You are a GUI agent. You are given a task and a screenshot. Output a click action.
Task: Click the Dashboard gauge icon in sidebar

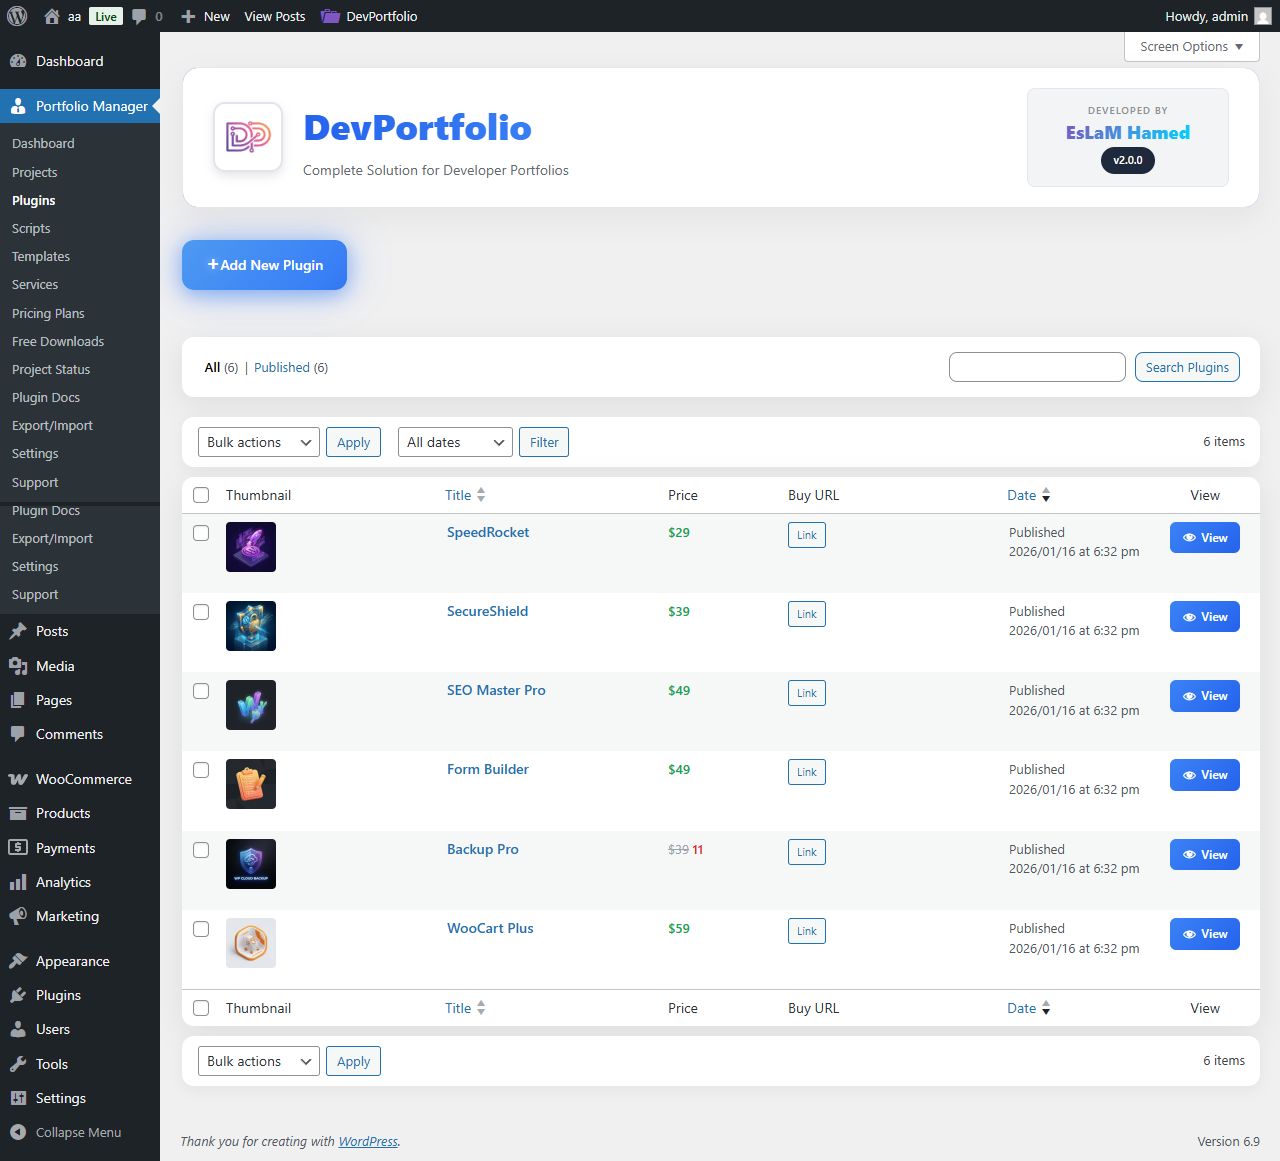[x=18, y=61]
